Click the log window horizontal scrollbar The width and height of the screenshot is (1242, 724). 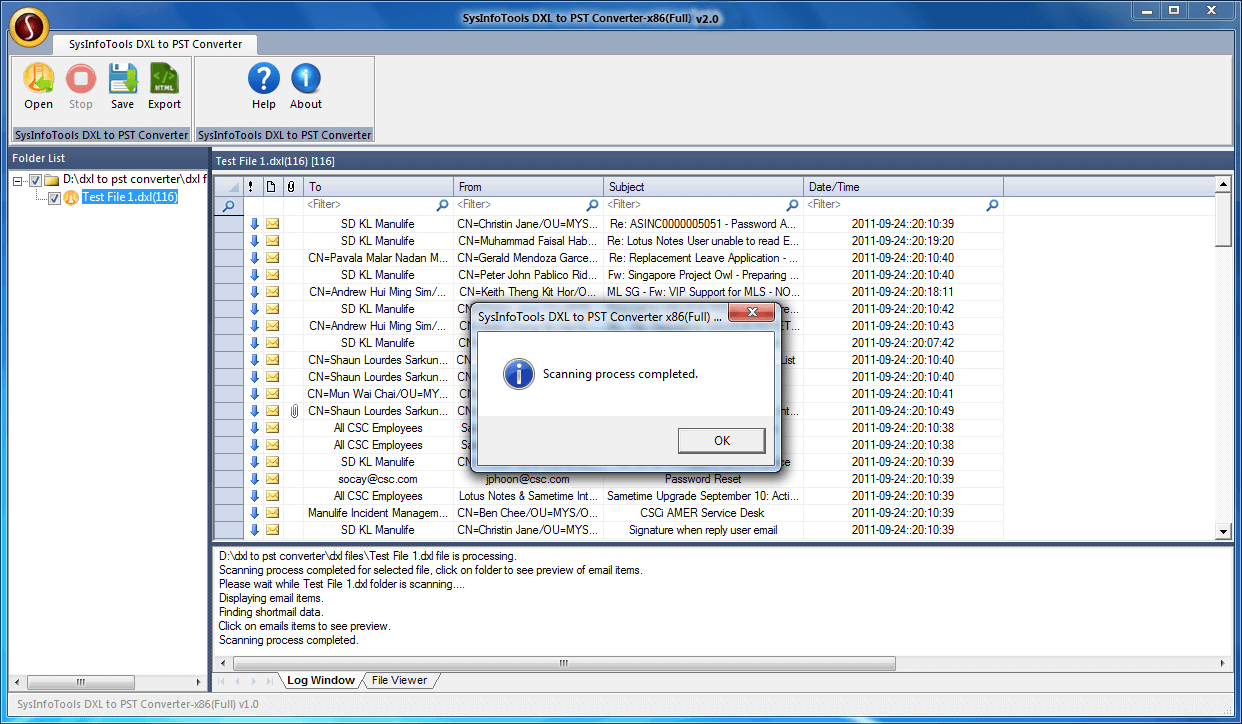564,662
